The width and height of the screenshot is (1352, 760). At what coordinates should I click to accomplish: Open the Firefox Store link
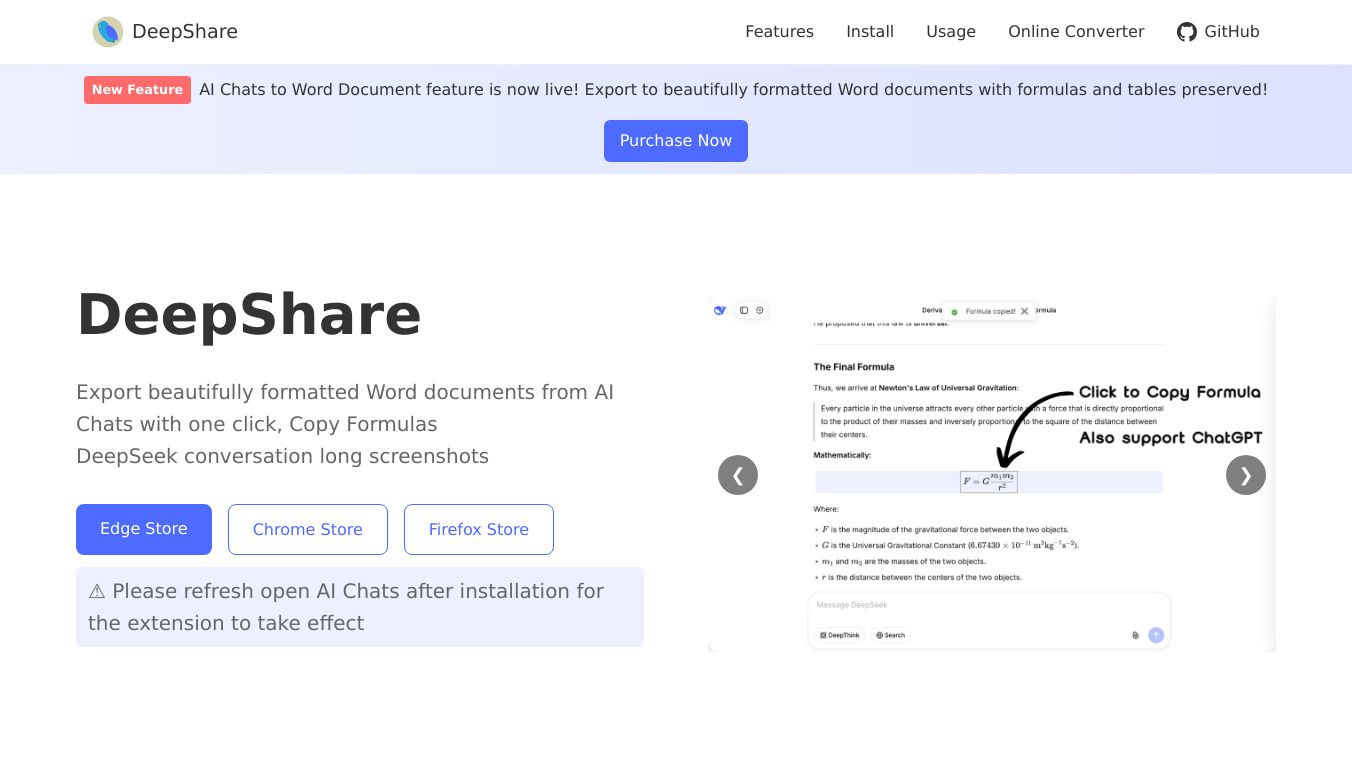point(479,529)
